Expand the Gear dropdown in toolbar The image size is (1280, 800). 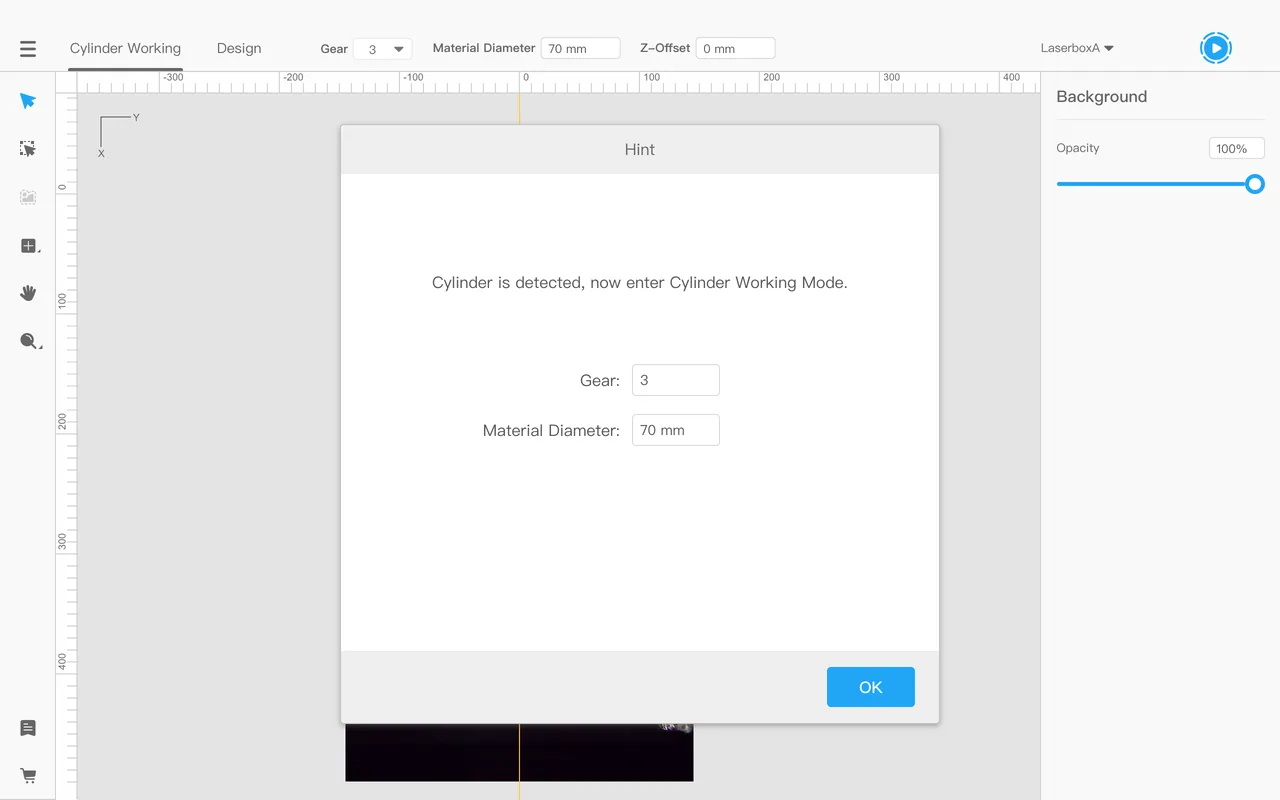(x=383, y=48)
